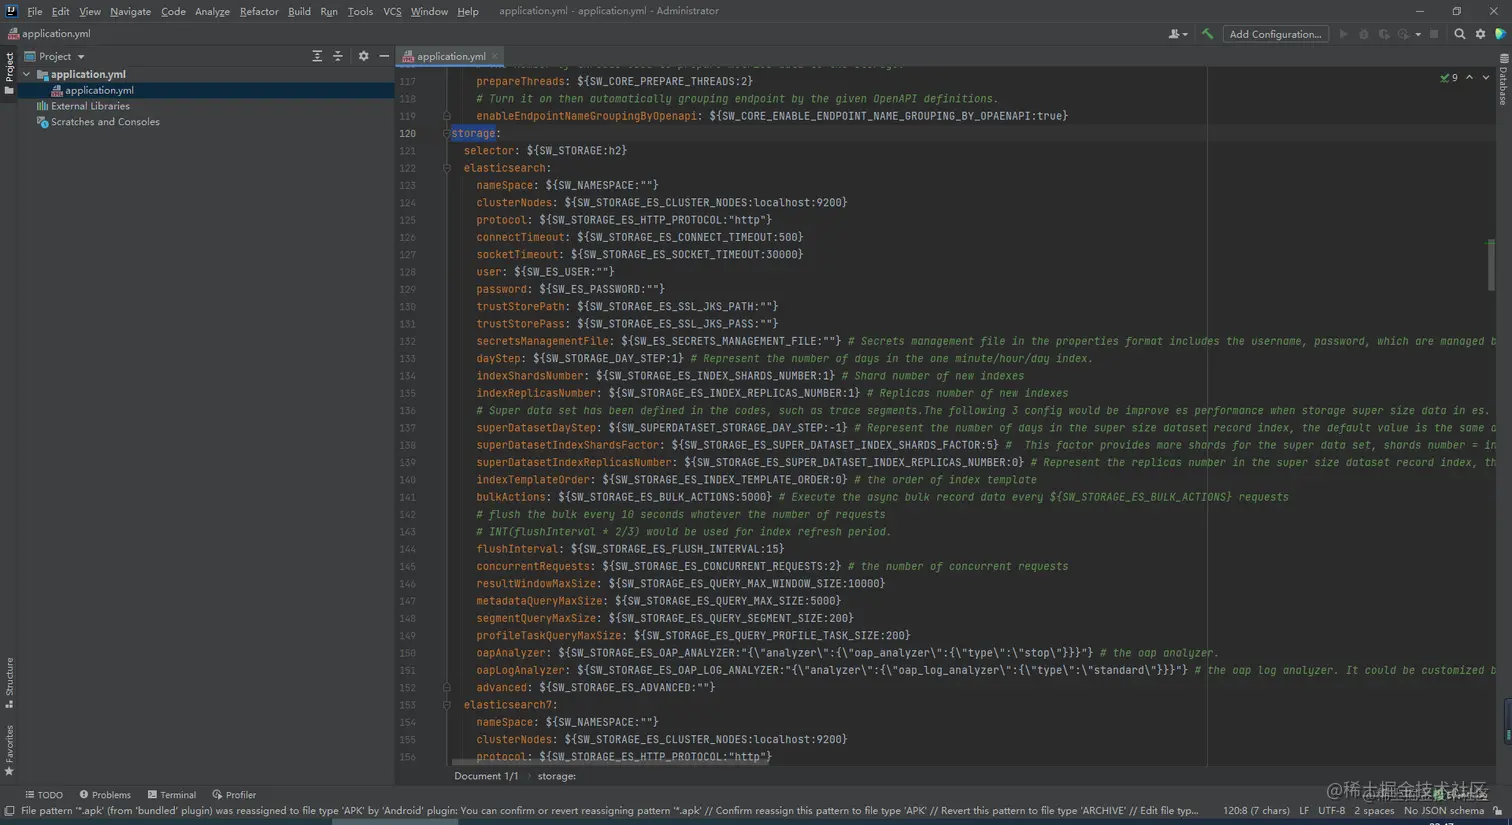Open the Refactor menu
The width and height of the screenshot is (1512, 825).
259,11
